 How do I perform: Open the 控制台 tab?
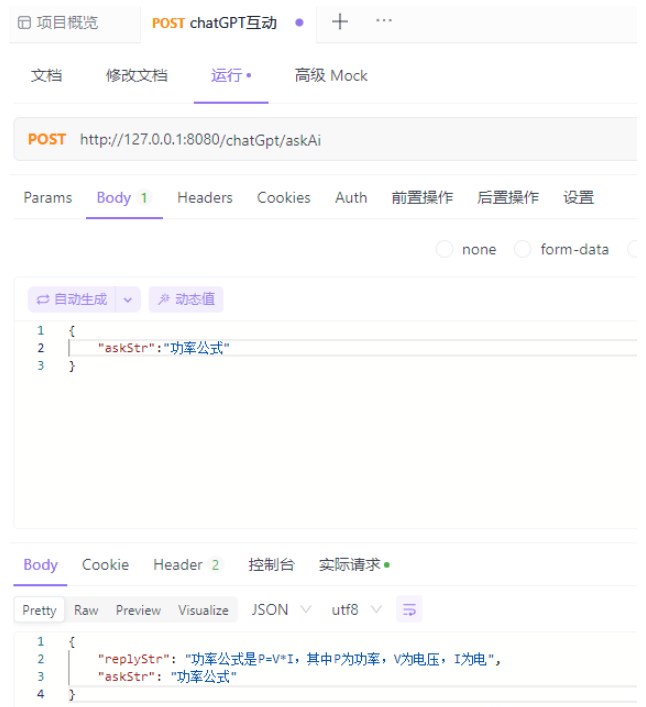pyautogui.click(x=271, y=565)
